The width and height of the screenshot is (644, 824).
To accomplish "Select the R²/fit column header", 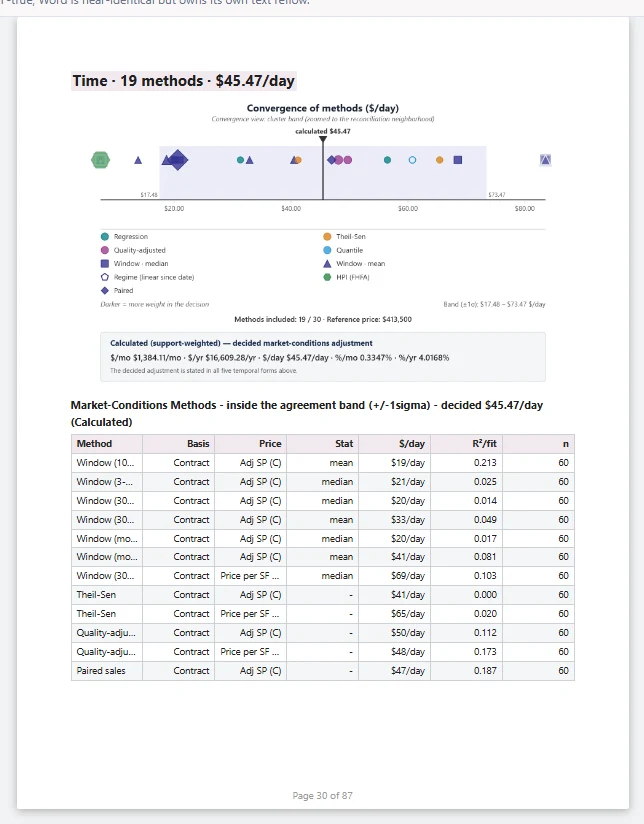I will pyautogui.click(x=466, y=444).
